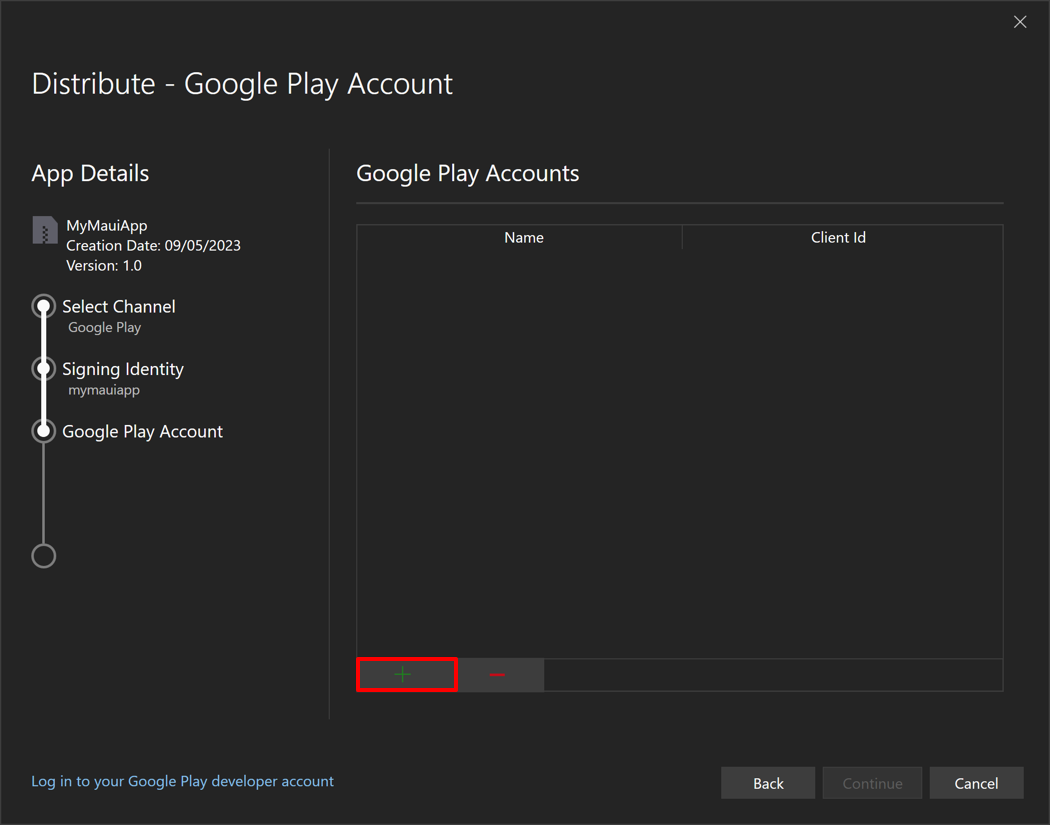Click Creation Date: 09/05/2023 text
The width and height of the screenshot is (1050, 825).
pos(153,246)
